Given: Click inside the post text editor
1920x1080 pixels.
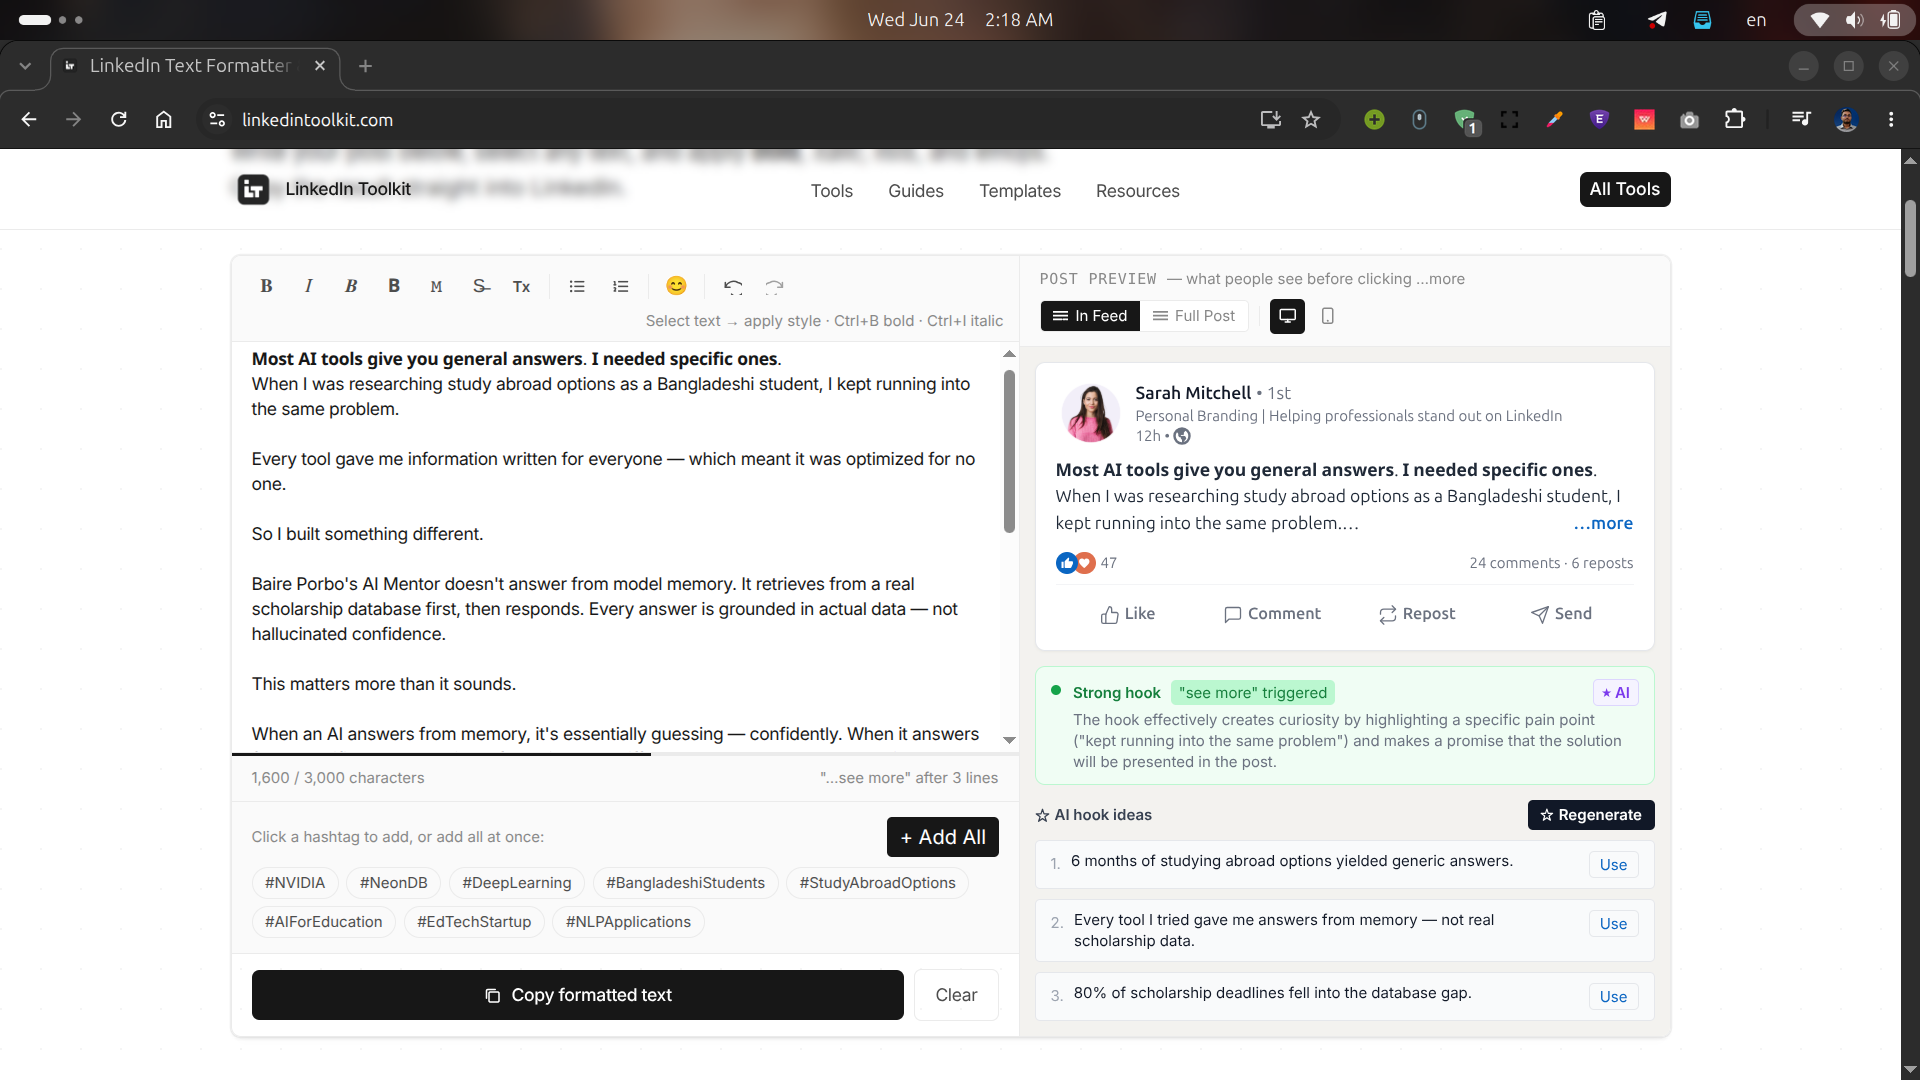Looking at the screenshot, I should [x=618, y=546].
